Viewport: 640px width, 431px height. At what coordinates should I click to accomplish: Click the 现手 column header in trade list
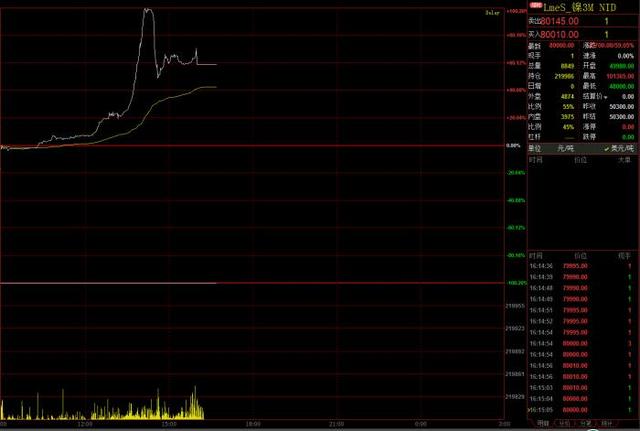[624, 256]
